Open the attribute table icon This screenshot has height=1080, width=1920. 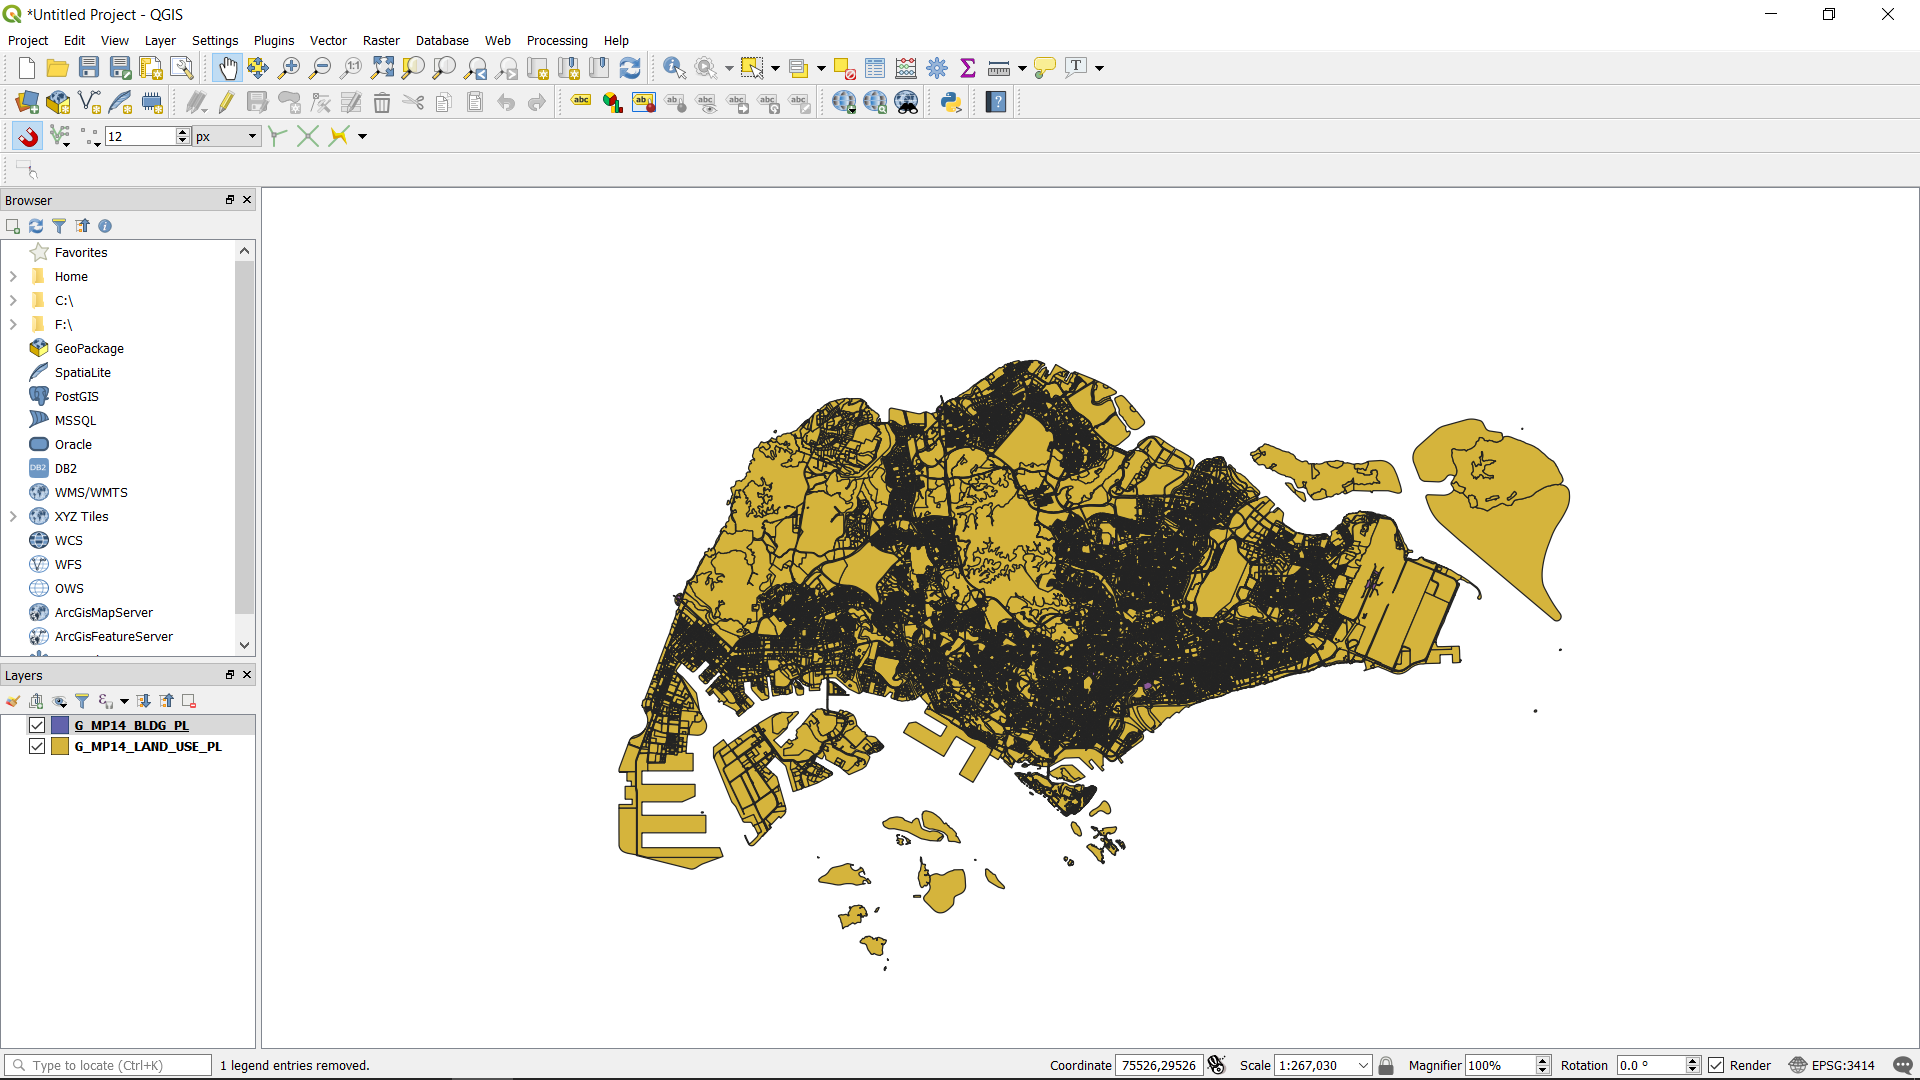875,68
